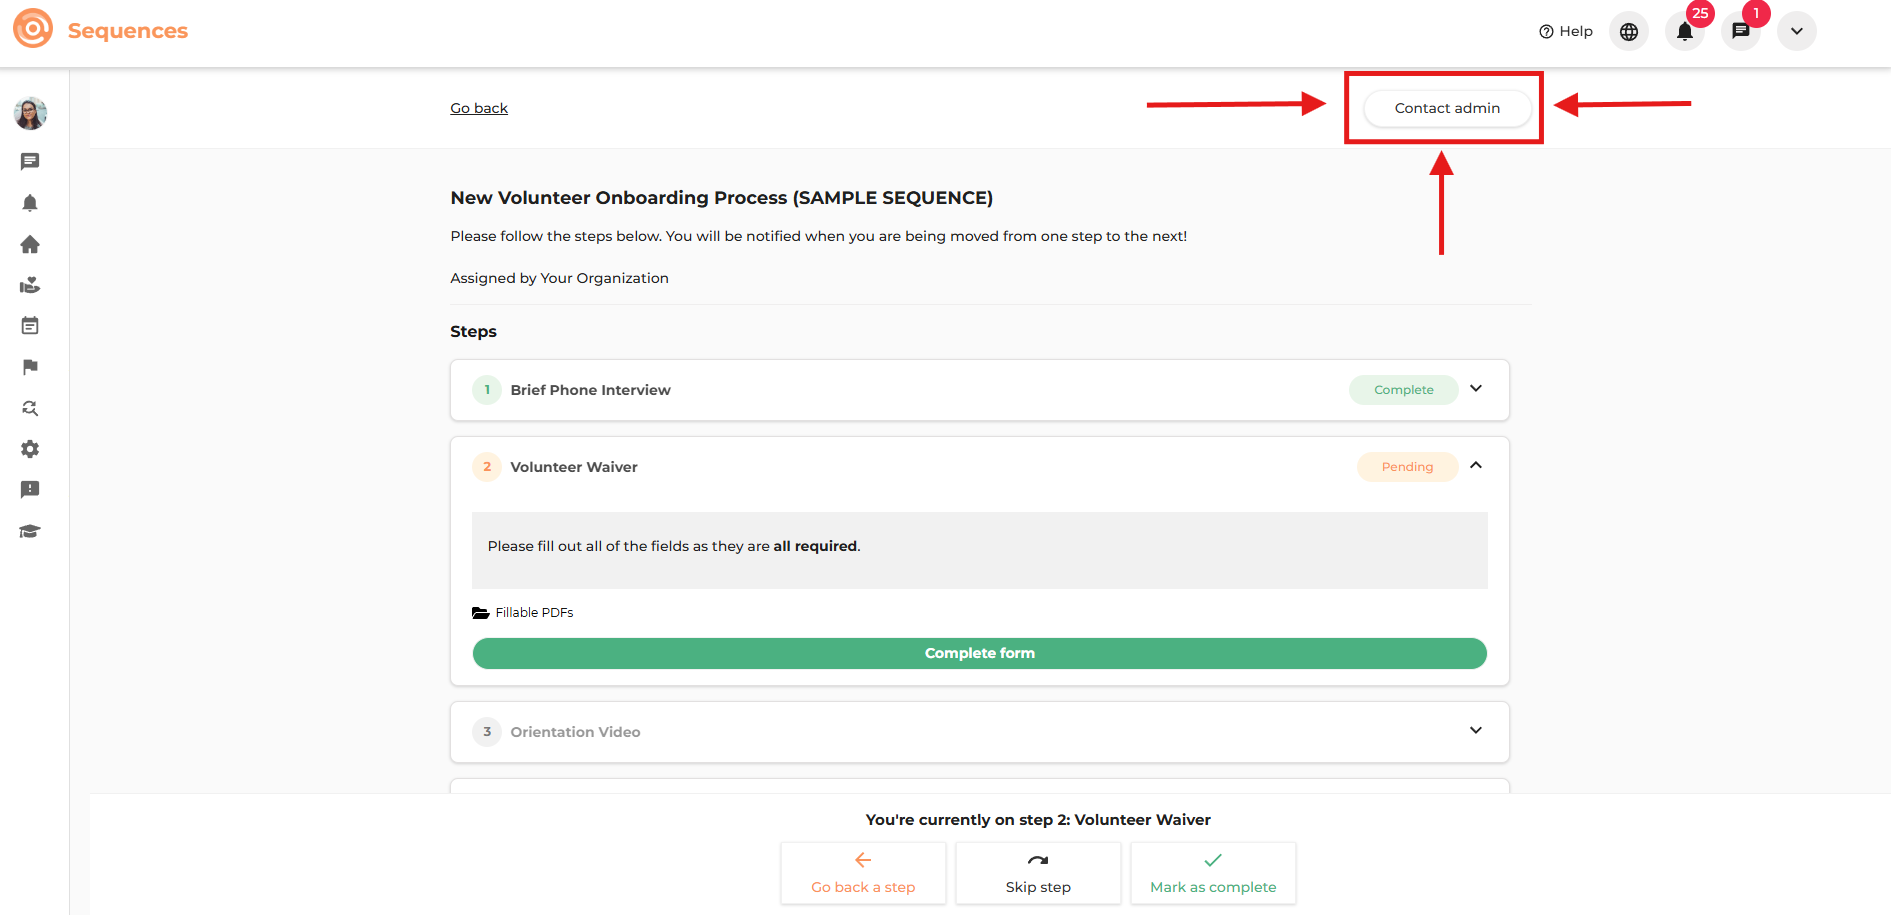This screenshot has height=915, width=1891.
Task: Open top bar notifications bell with 25 badge
Action: click(1684, 32)
